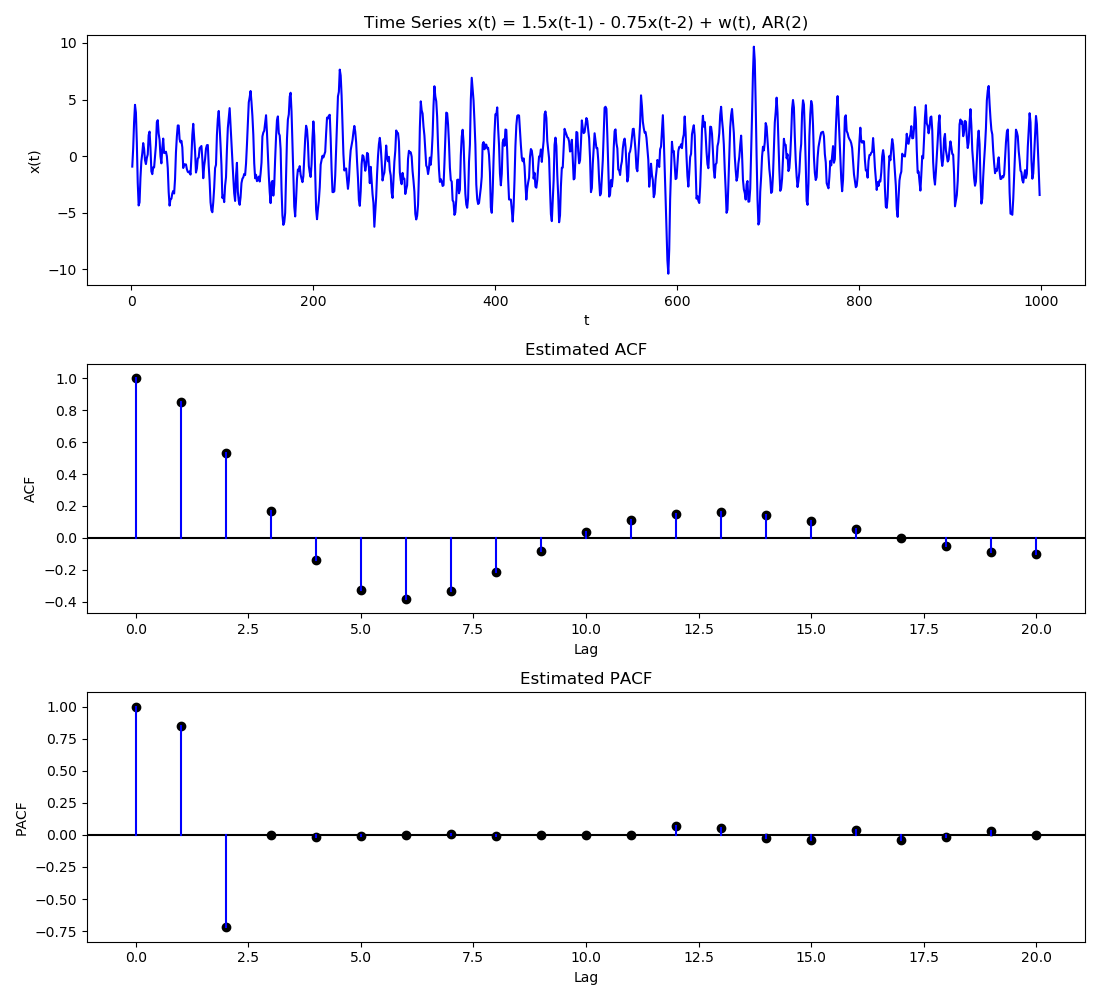1100x1000 pixels.
Task: Click the 'Lag' label under the ACF plot
Action: [x=586, y=649]
